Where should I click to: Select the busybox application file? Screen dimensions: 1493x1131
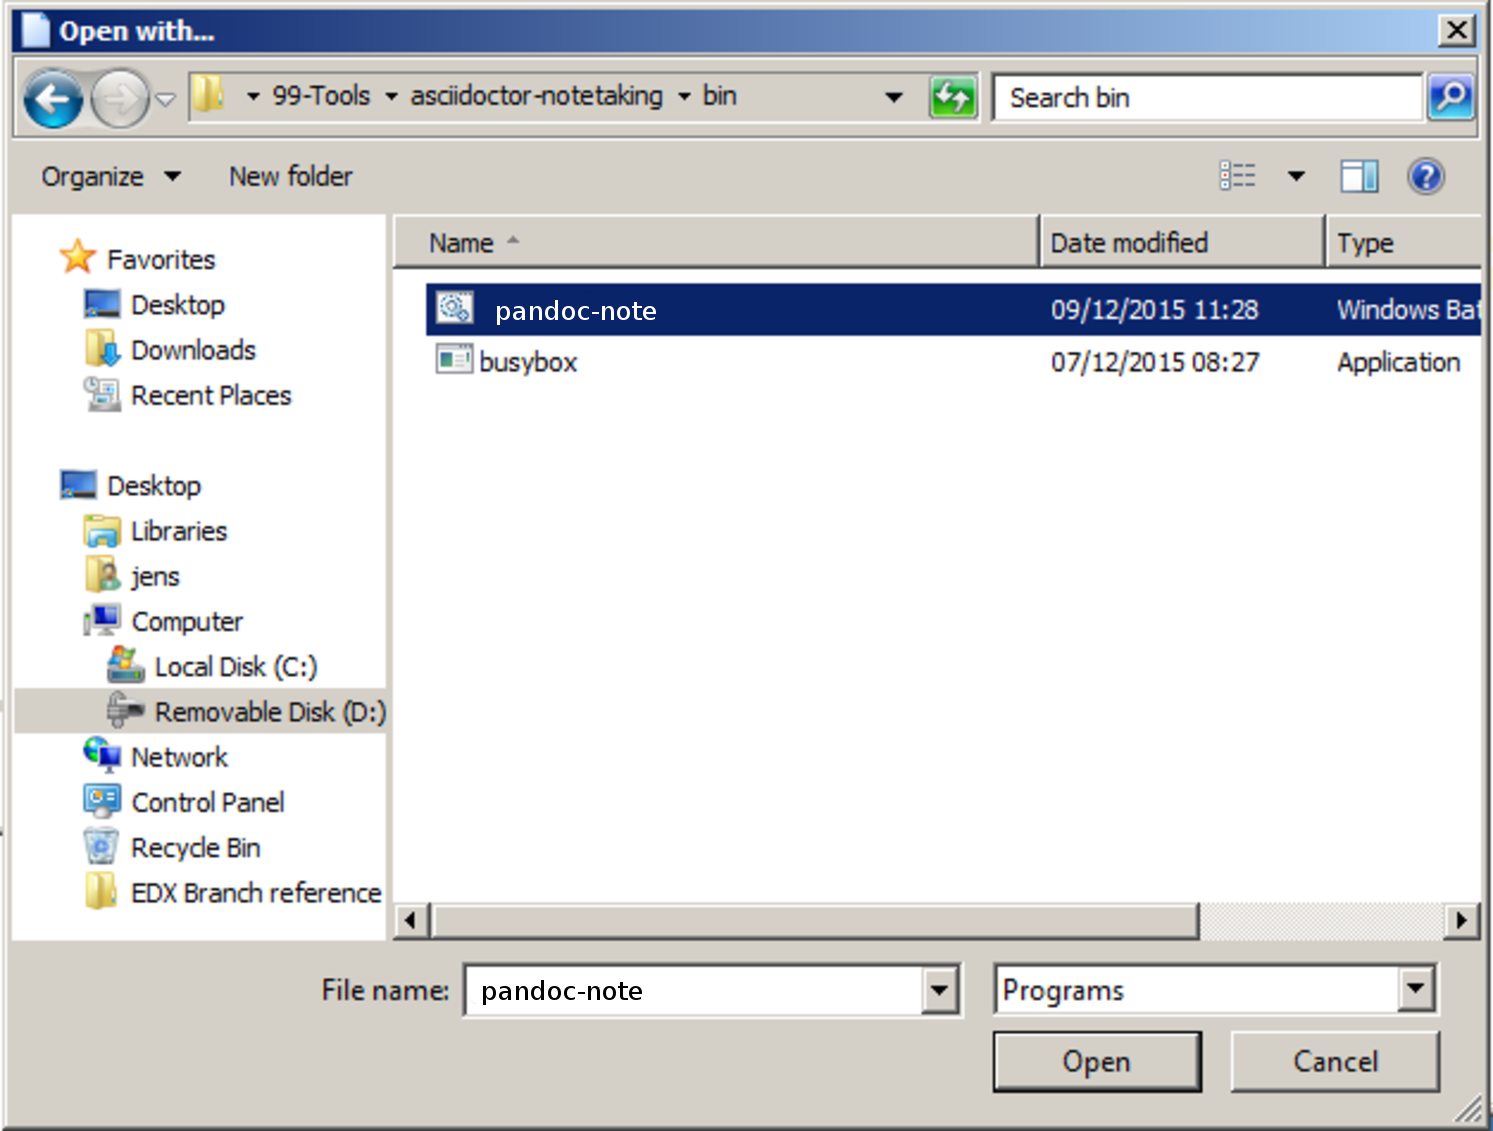coord(527,362)
